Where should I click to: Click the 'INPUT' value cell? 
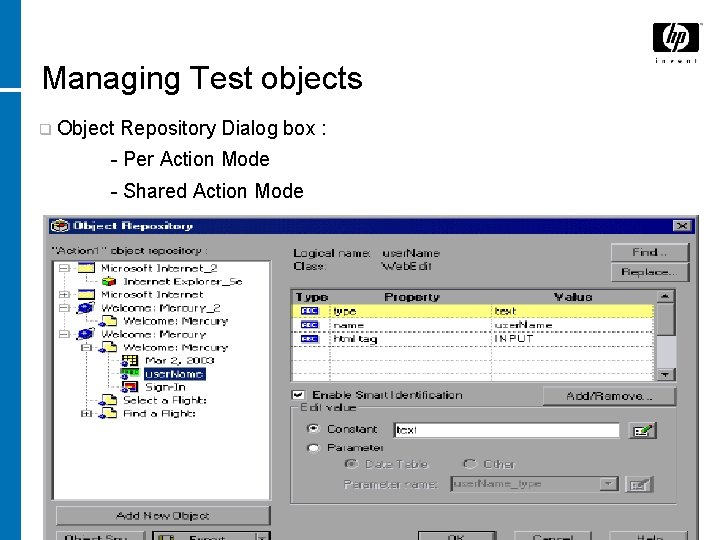tap(573, 339)
